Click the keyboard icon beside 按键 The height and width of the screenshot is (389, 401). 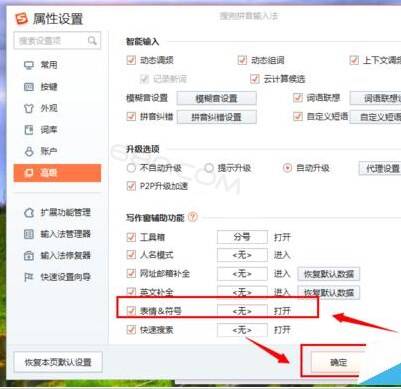(29, 87)
